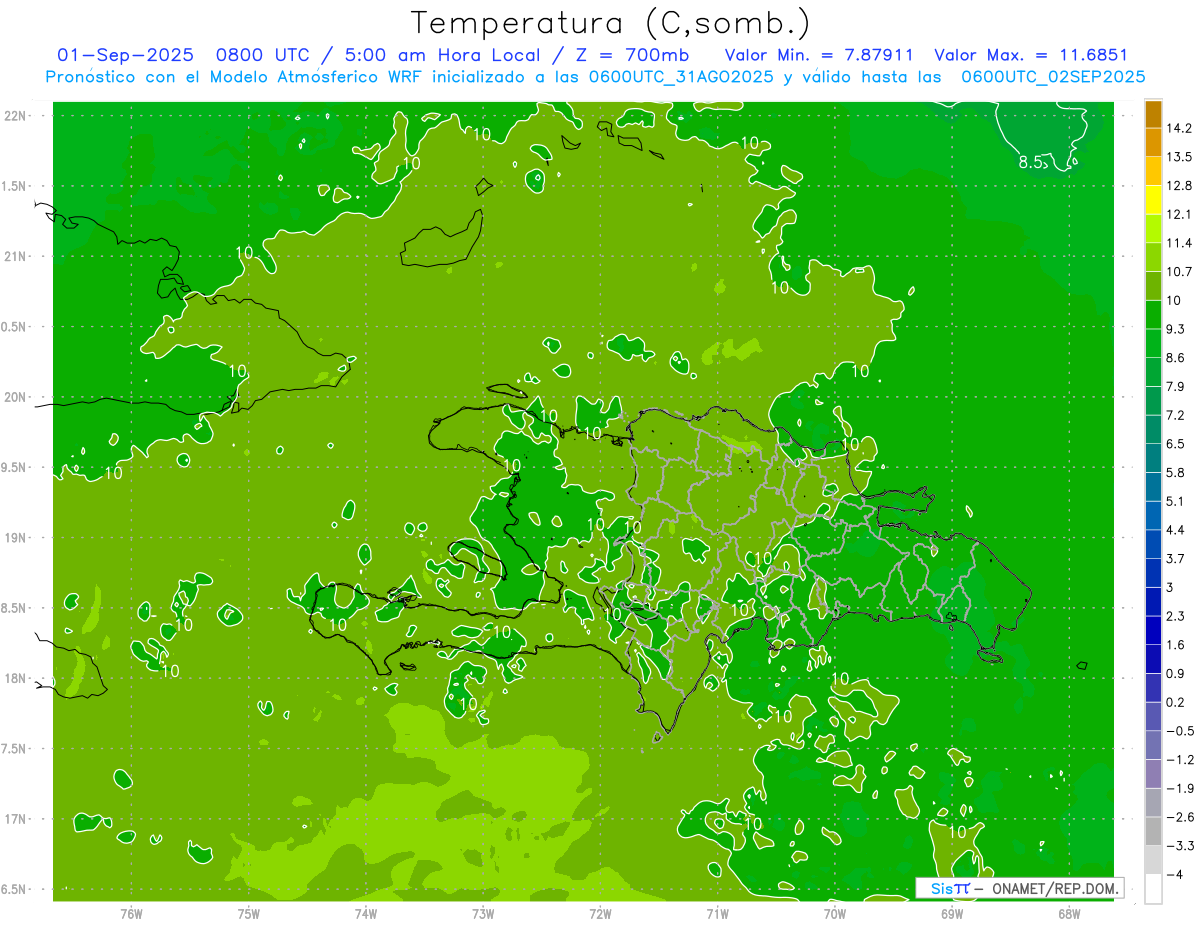Click the "71W" longitude axis label
1200x927 pixels.
point(717,912)
